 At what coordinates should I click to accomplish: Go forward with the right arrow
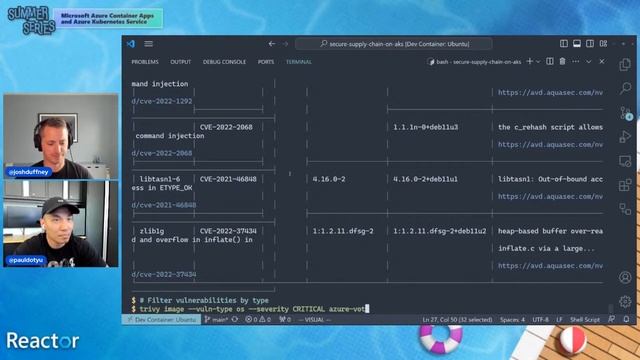285,44
